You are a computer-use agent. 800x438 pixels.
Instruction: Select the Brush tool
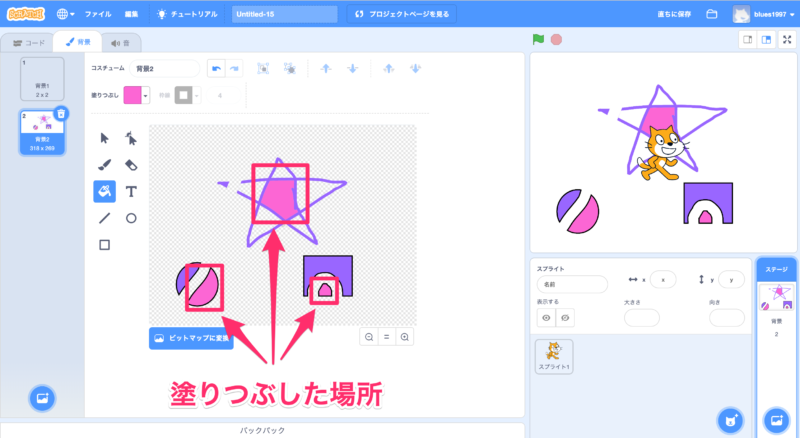104,165
